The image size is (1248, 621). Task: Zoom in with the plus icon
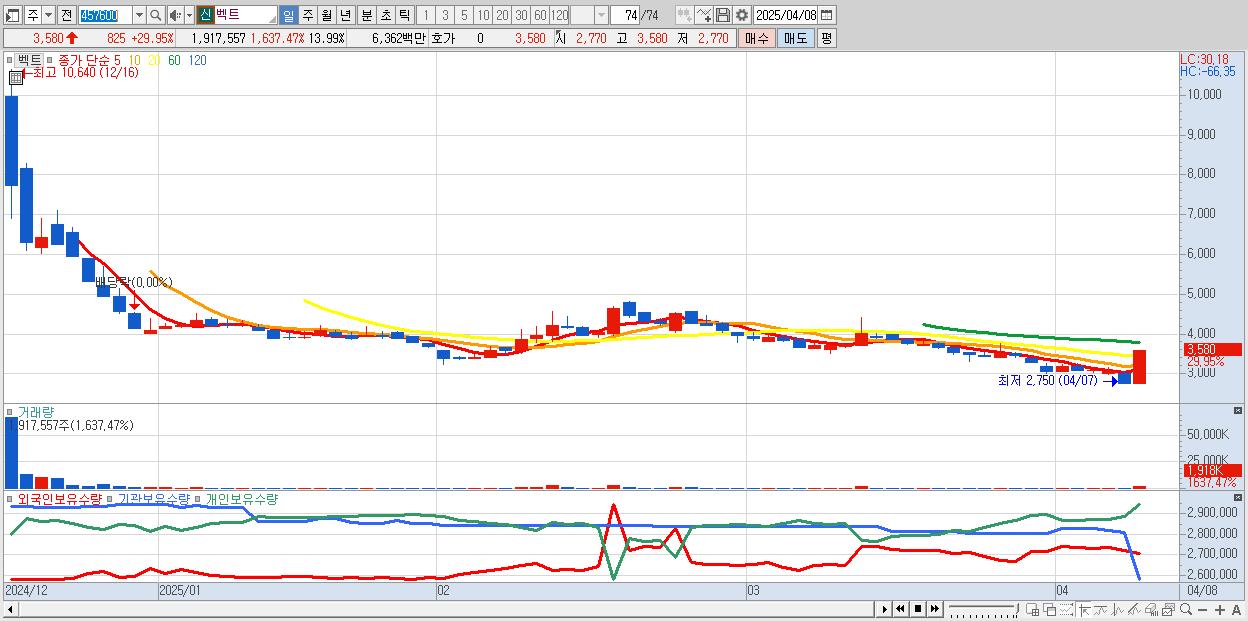tap(1220, 609)
